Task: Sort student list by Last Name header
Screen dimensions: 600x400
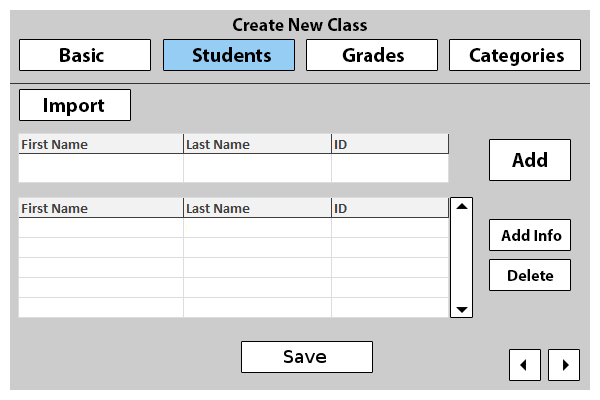Action: pyautogui.click(x=257, y=208)
